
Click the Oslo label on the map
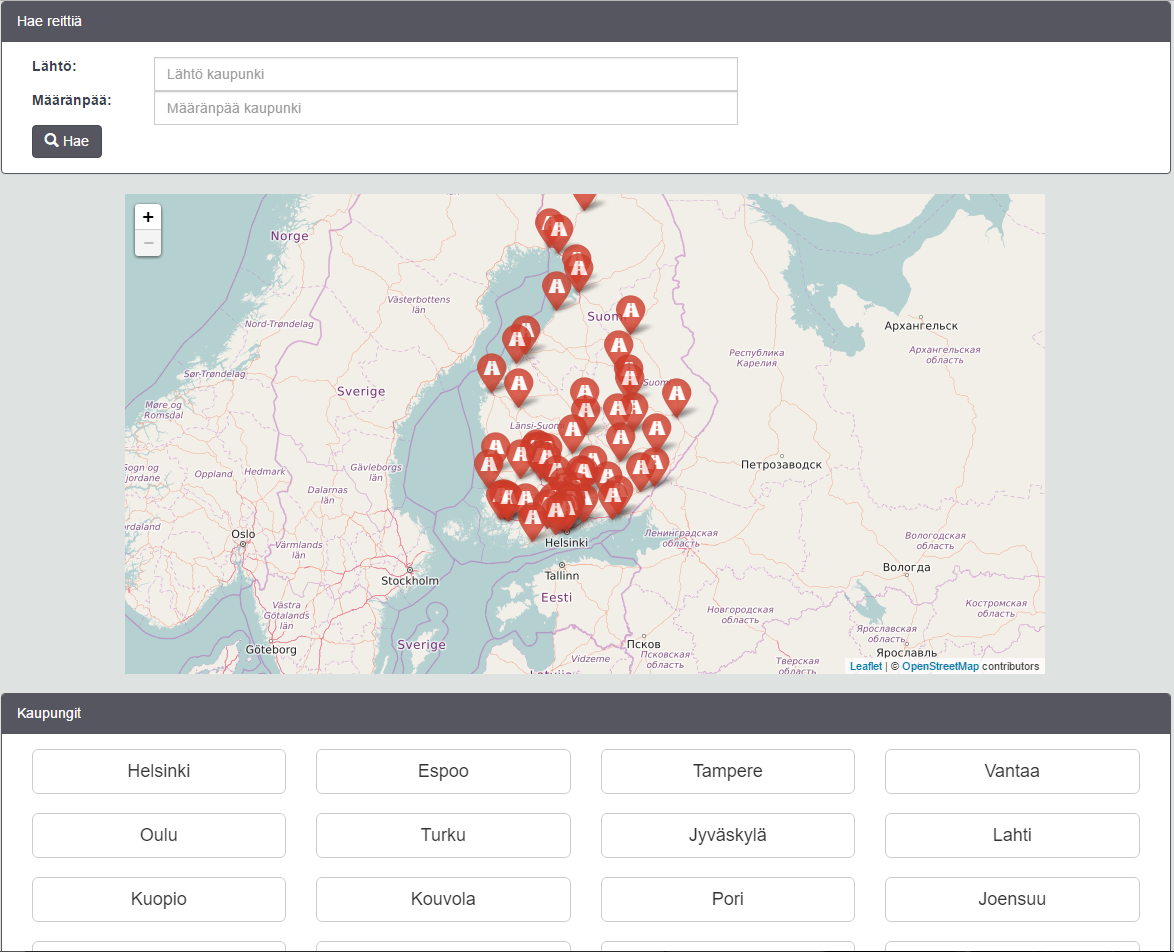tap(243, 534)
